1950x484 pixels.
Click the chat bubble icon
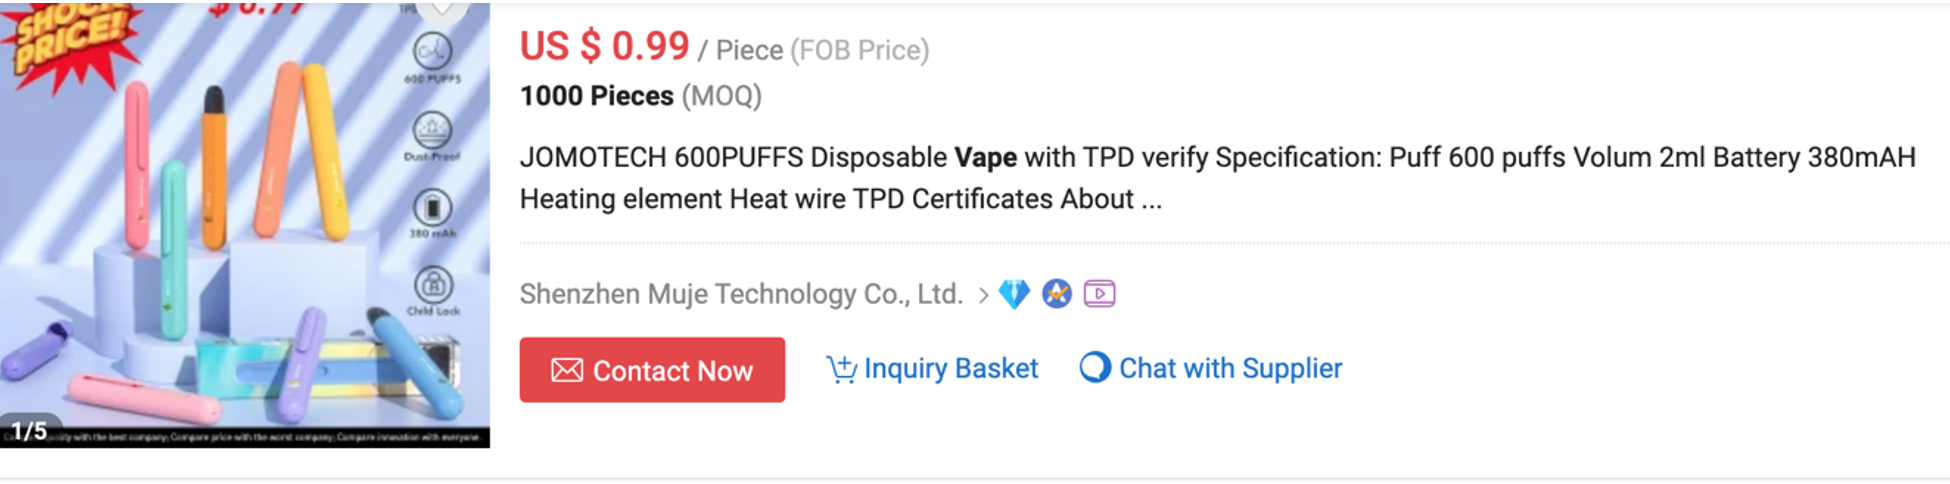click(1095, 368)
